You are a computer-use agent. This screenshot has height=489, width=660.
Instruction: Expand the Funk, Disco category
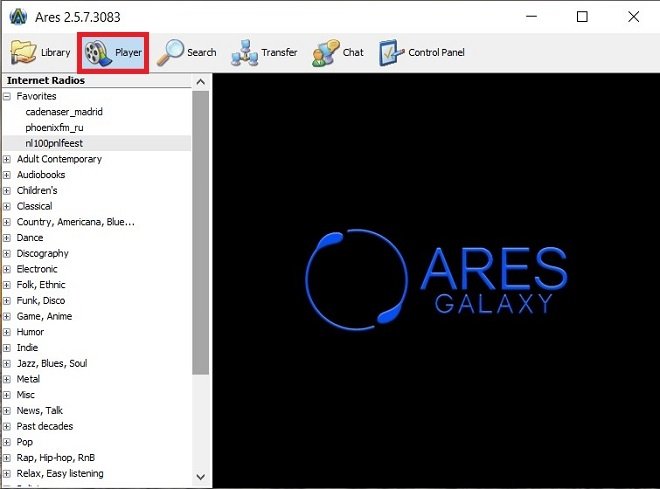point(7,301)
